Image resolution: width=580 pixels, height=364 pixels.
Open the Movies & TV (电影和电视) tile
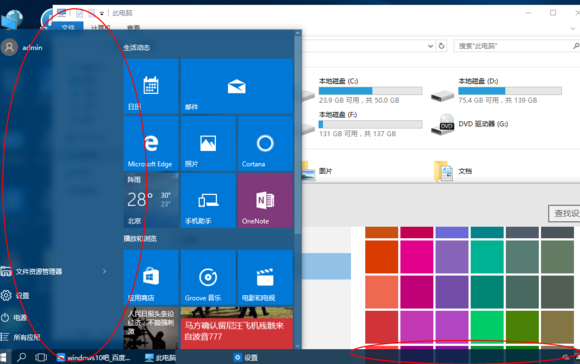point(265,277)
